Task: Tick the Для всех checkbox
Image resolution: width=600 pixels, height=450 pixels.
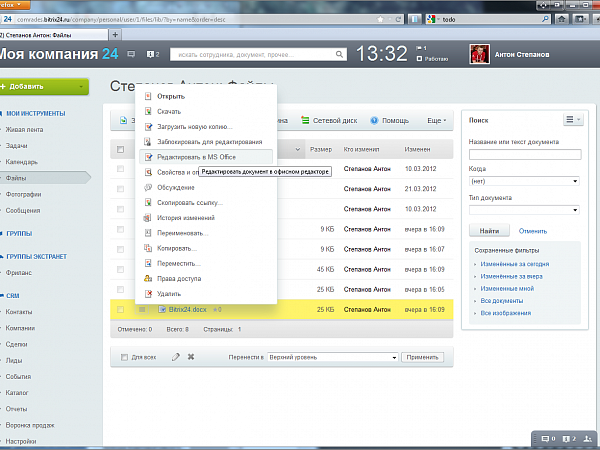Action: click(x=124, y=357)
